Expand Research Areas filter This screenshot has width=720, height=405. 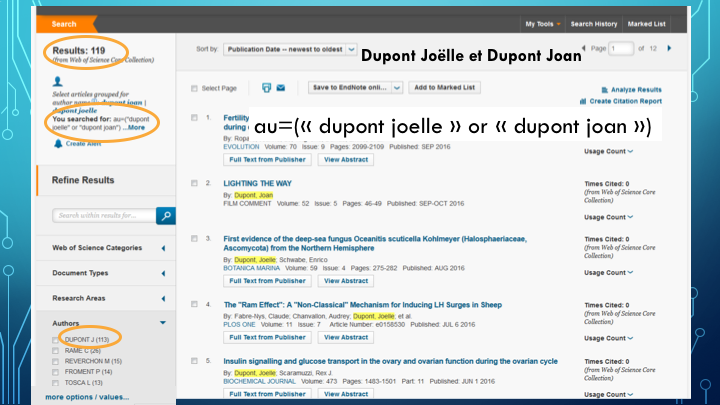163,299
